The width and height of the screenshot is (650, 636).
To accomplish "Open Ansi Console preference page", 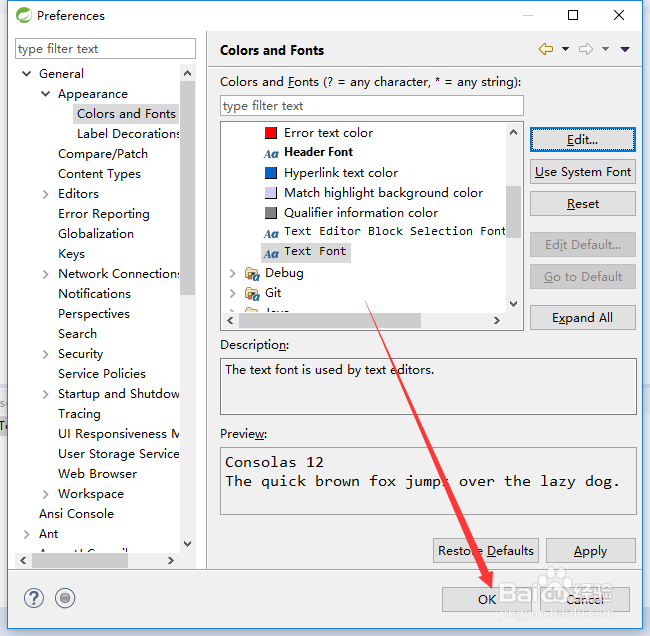I will pyautogui.click(x=76, y=514).
